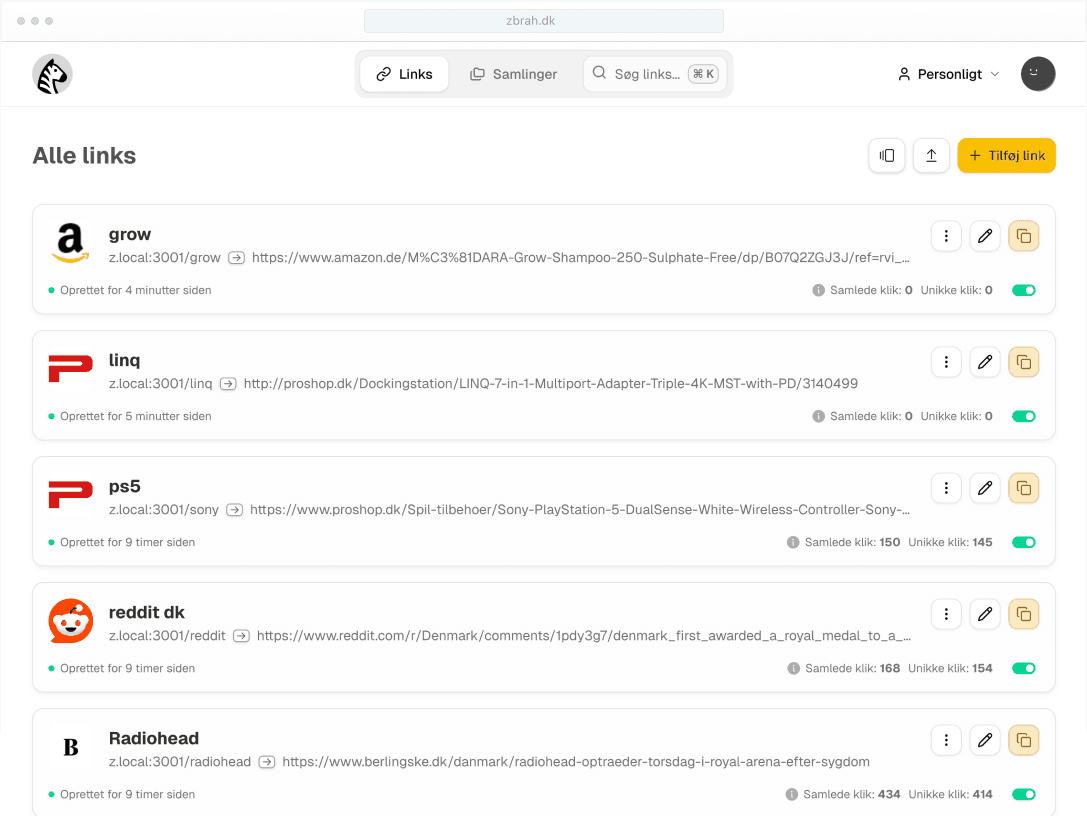The image size is (1087, 816).
Task: Open the linq proshop.dk destination URL
Action: tap(550, 383)
